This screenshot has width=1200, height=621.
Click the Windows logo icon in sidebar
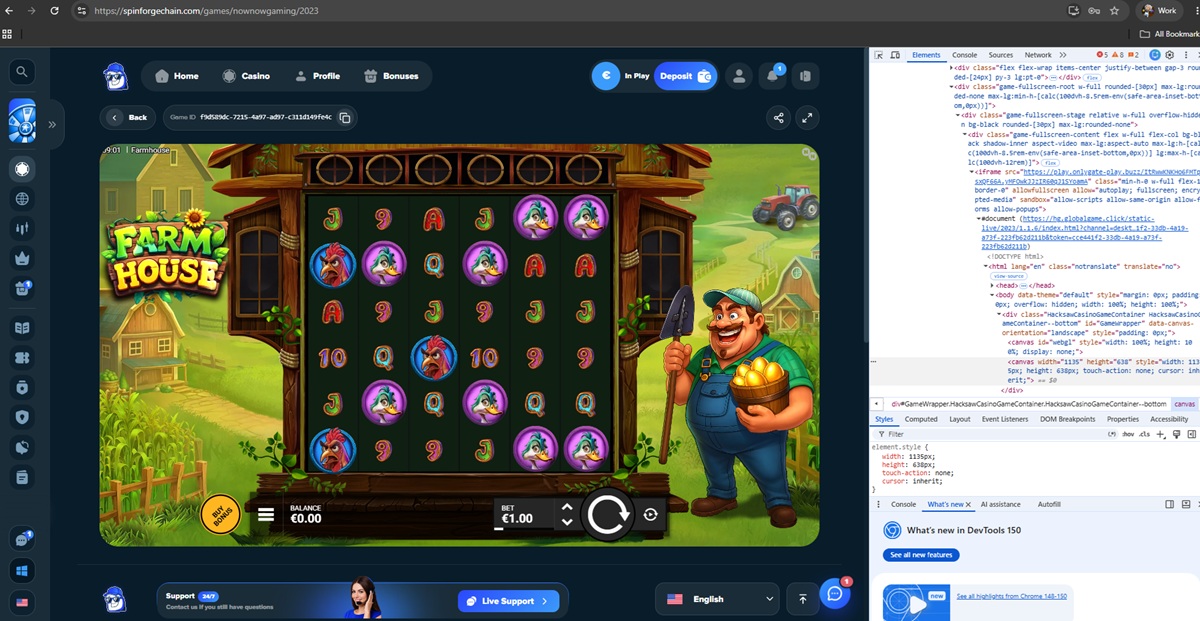pyautogui.click(x=22, y=571)
